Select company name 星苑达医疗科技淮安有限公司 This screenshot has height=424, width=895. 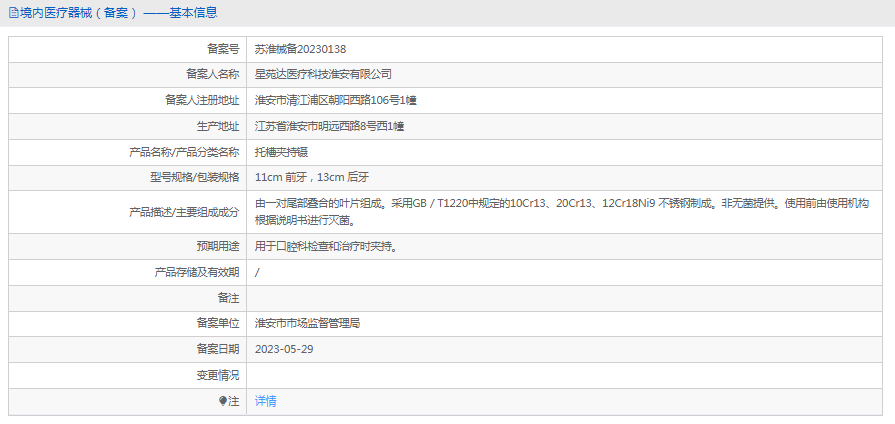click(323, 74)
